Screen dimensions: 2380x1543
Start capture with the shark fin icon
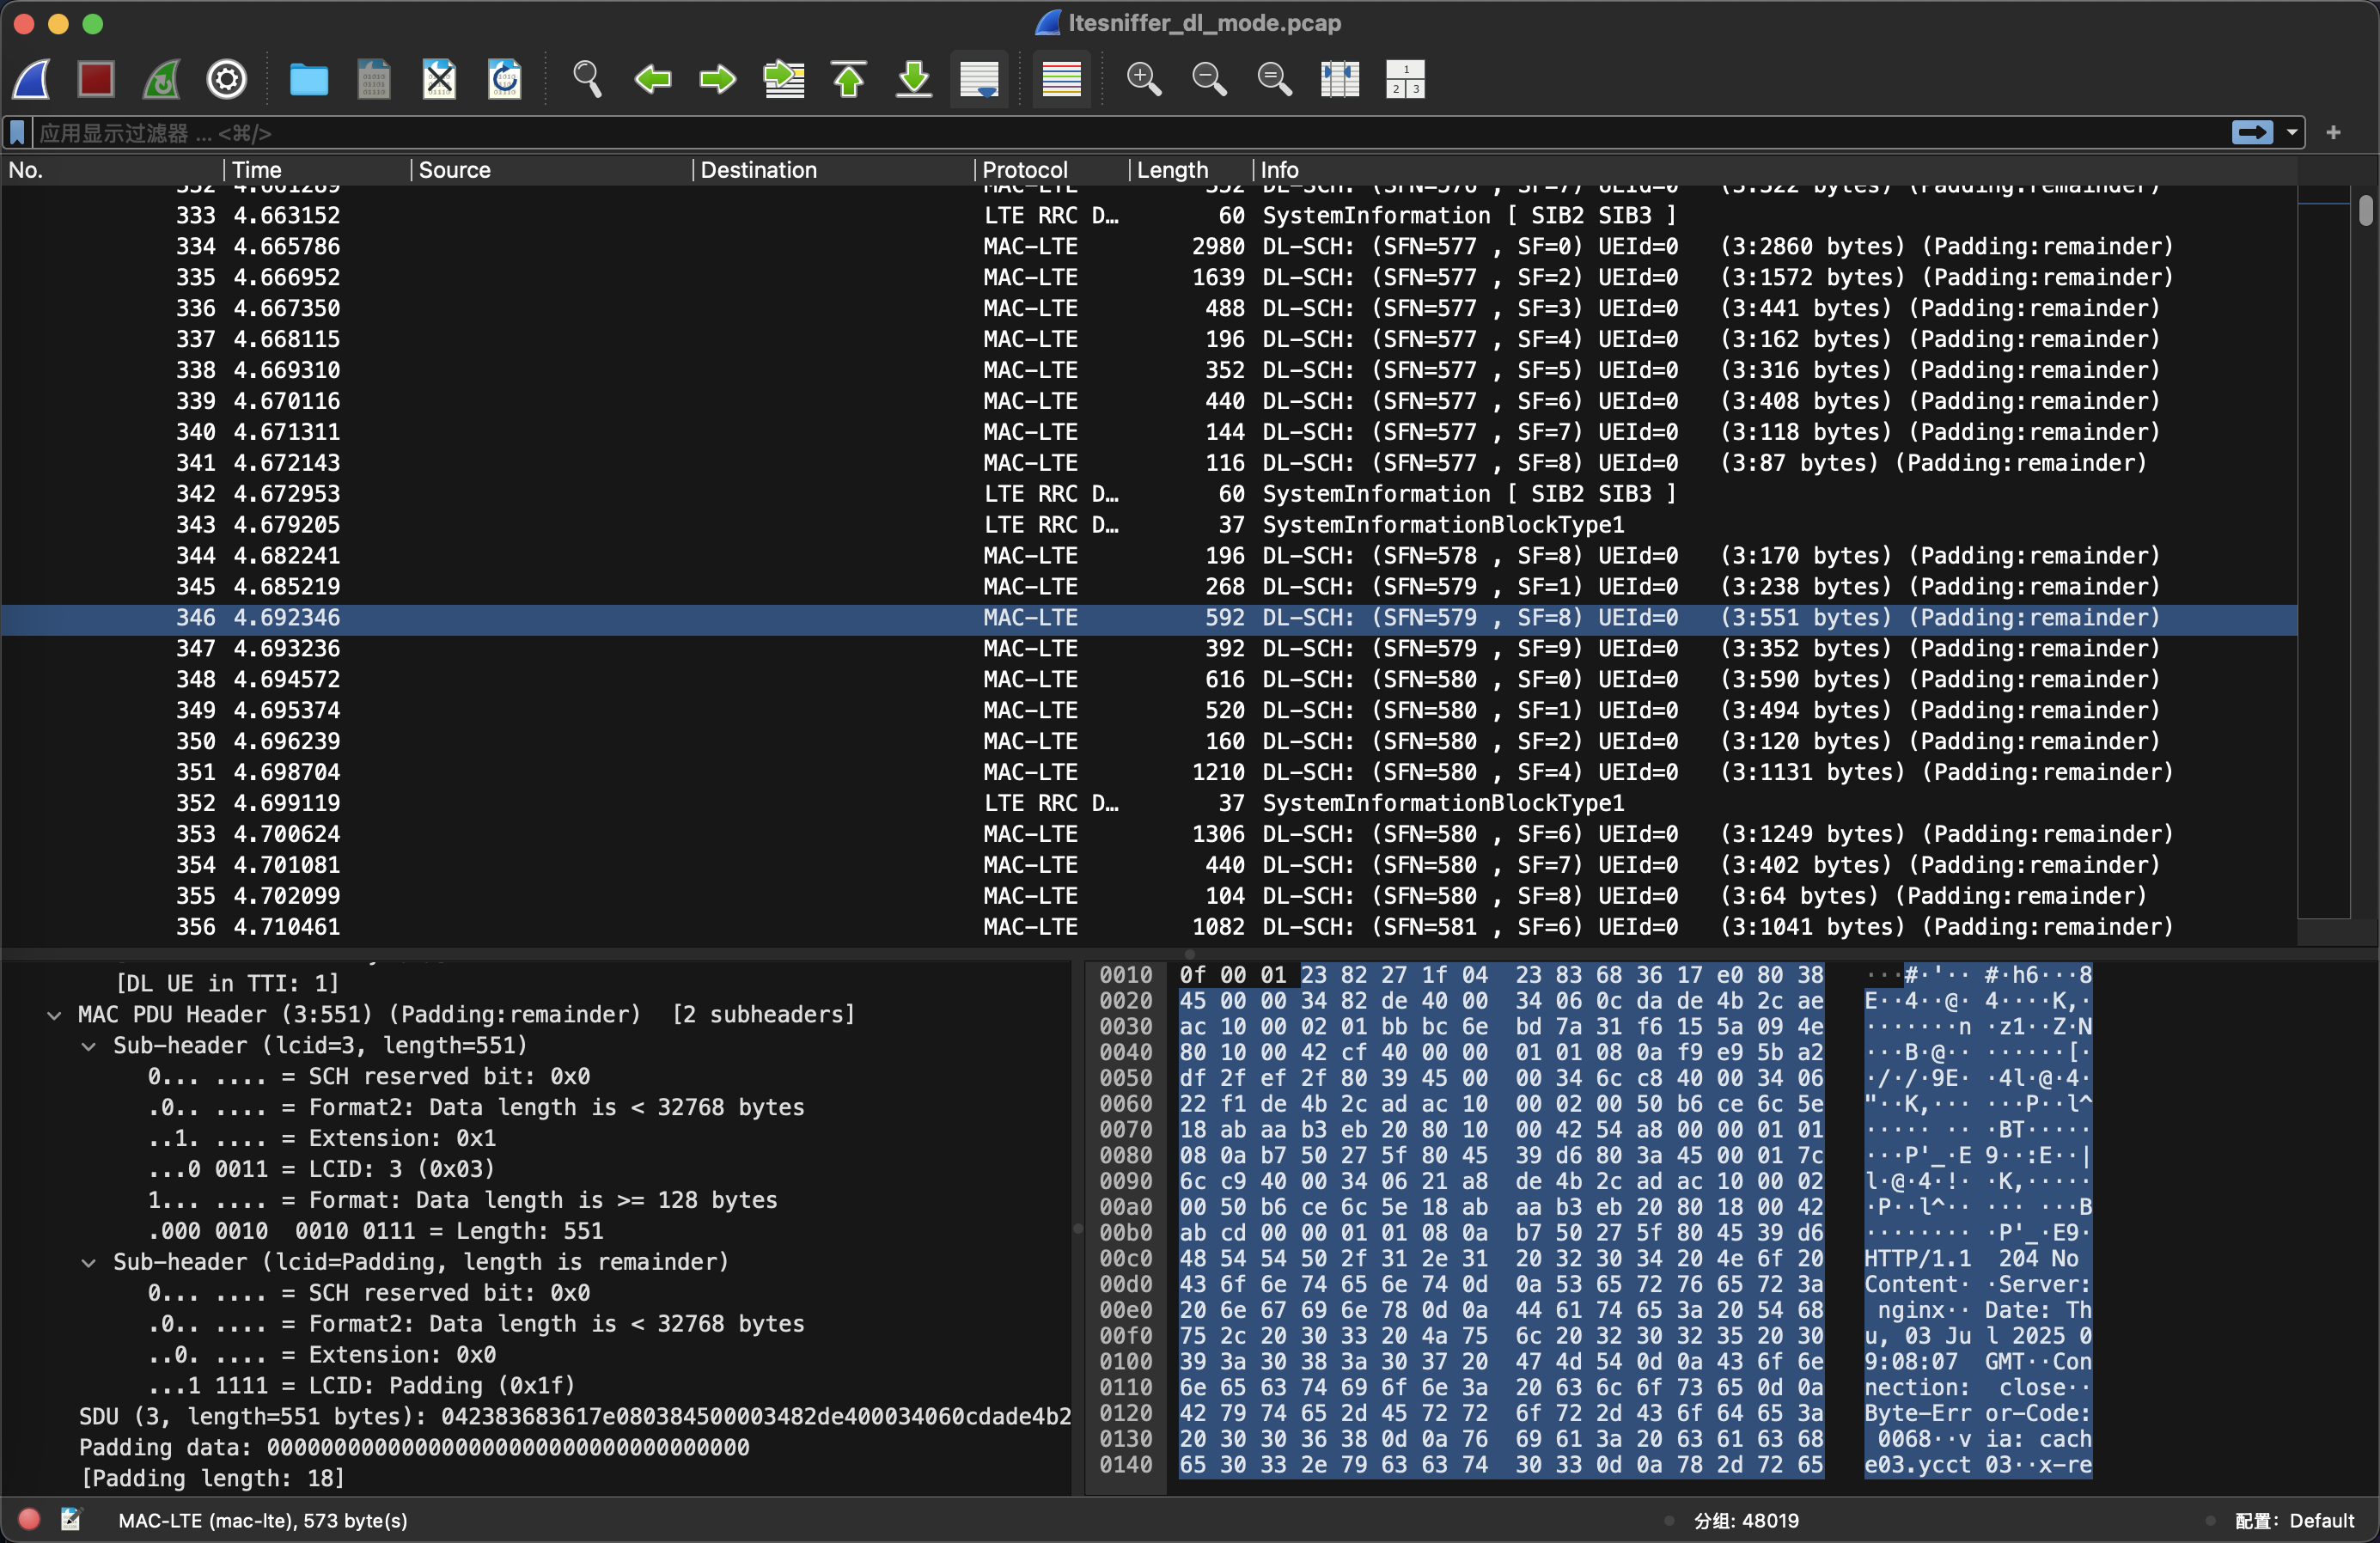[x=32, y=79]
